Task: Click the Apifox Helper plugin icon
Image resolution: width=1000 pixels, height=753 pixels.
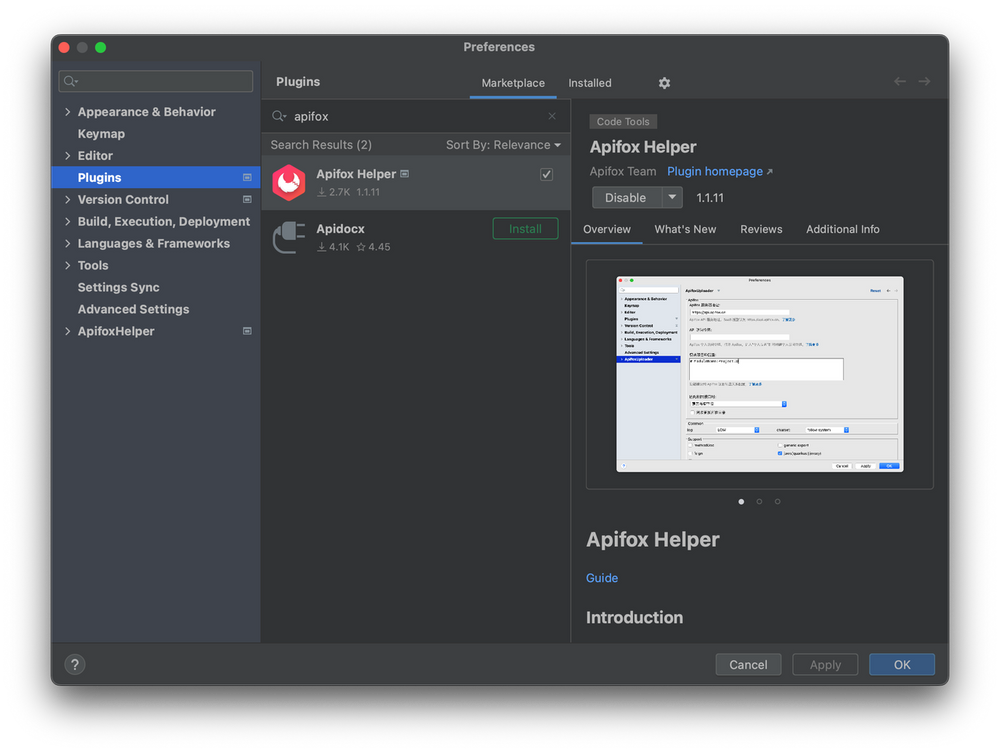Action: [x=288, y=181]
